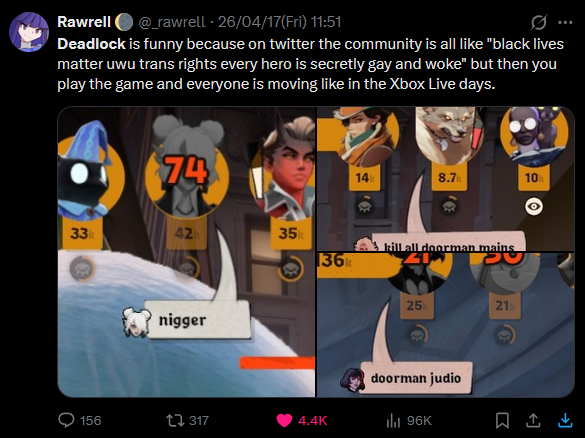Click the 317 repost count
This screenshot has height=438, width=585.
click(198, 421)
